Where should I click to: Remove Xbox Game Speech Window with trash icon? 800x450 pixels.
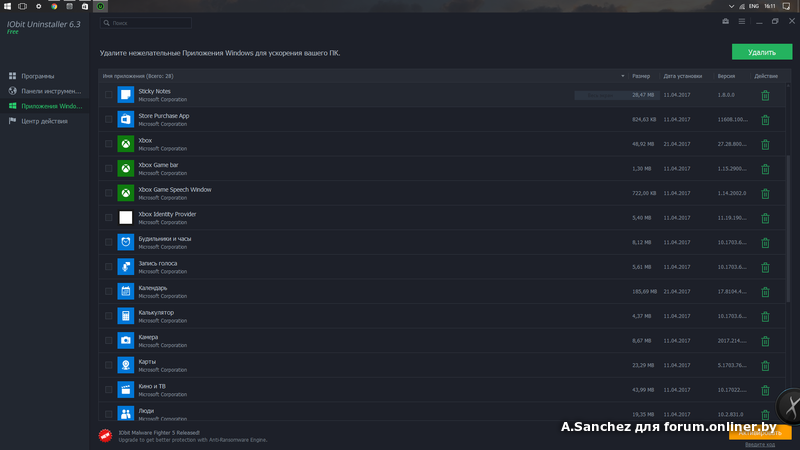(765, 193)
